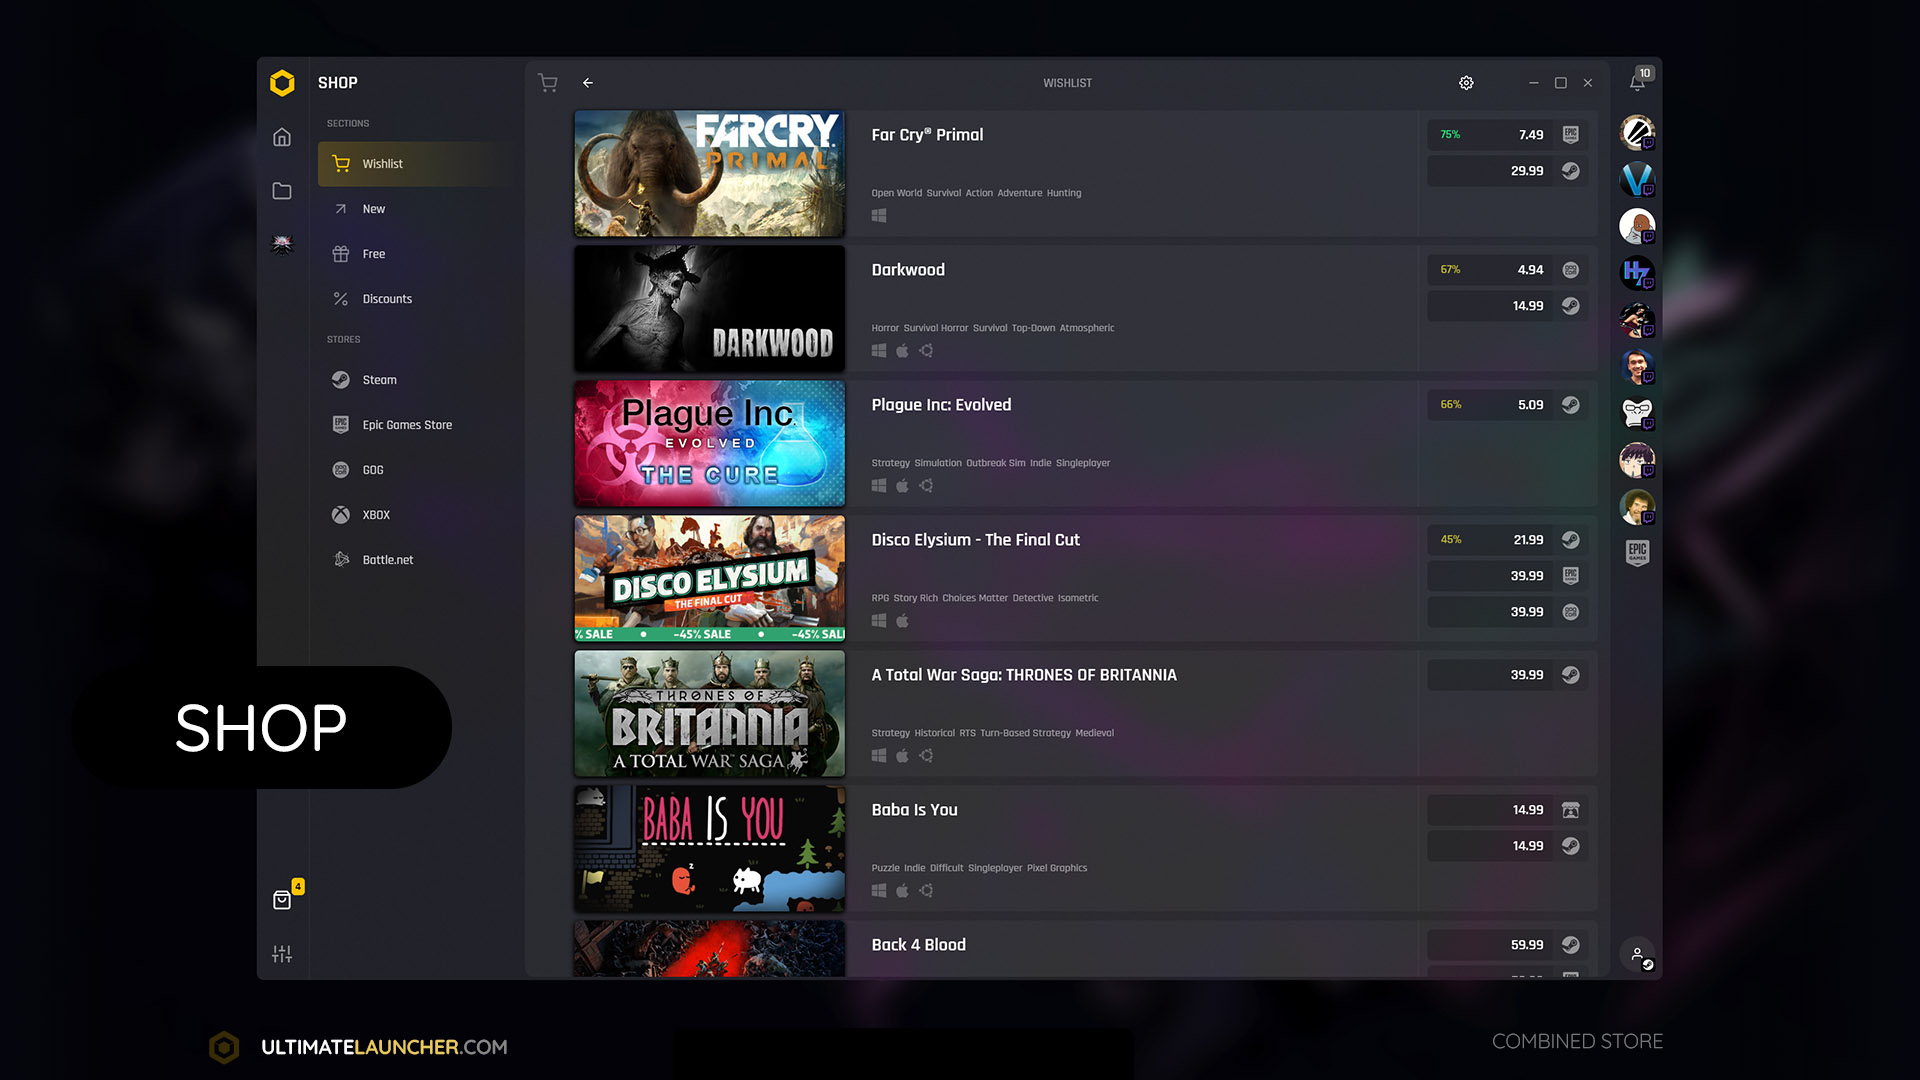
Task: Click the Windows icon under Far Cry Primal
Action: click(879, 216)
